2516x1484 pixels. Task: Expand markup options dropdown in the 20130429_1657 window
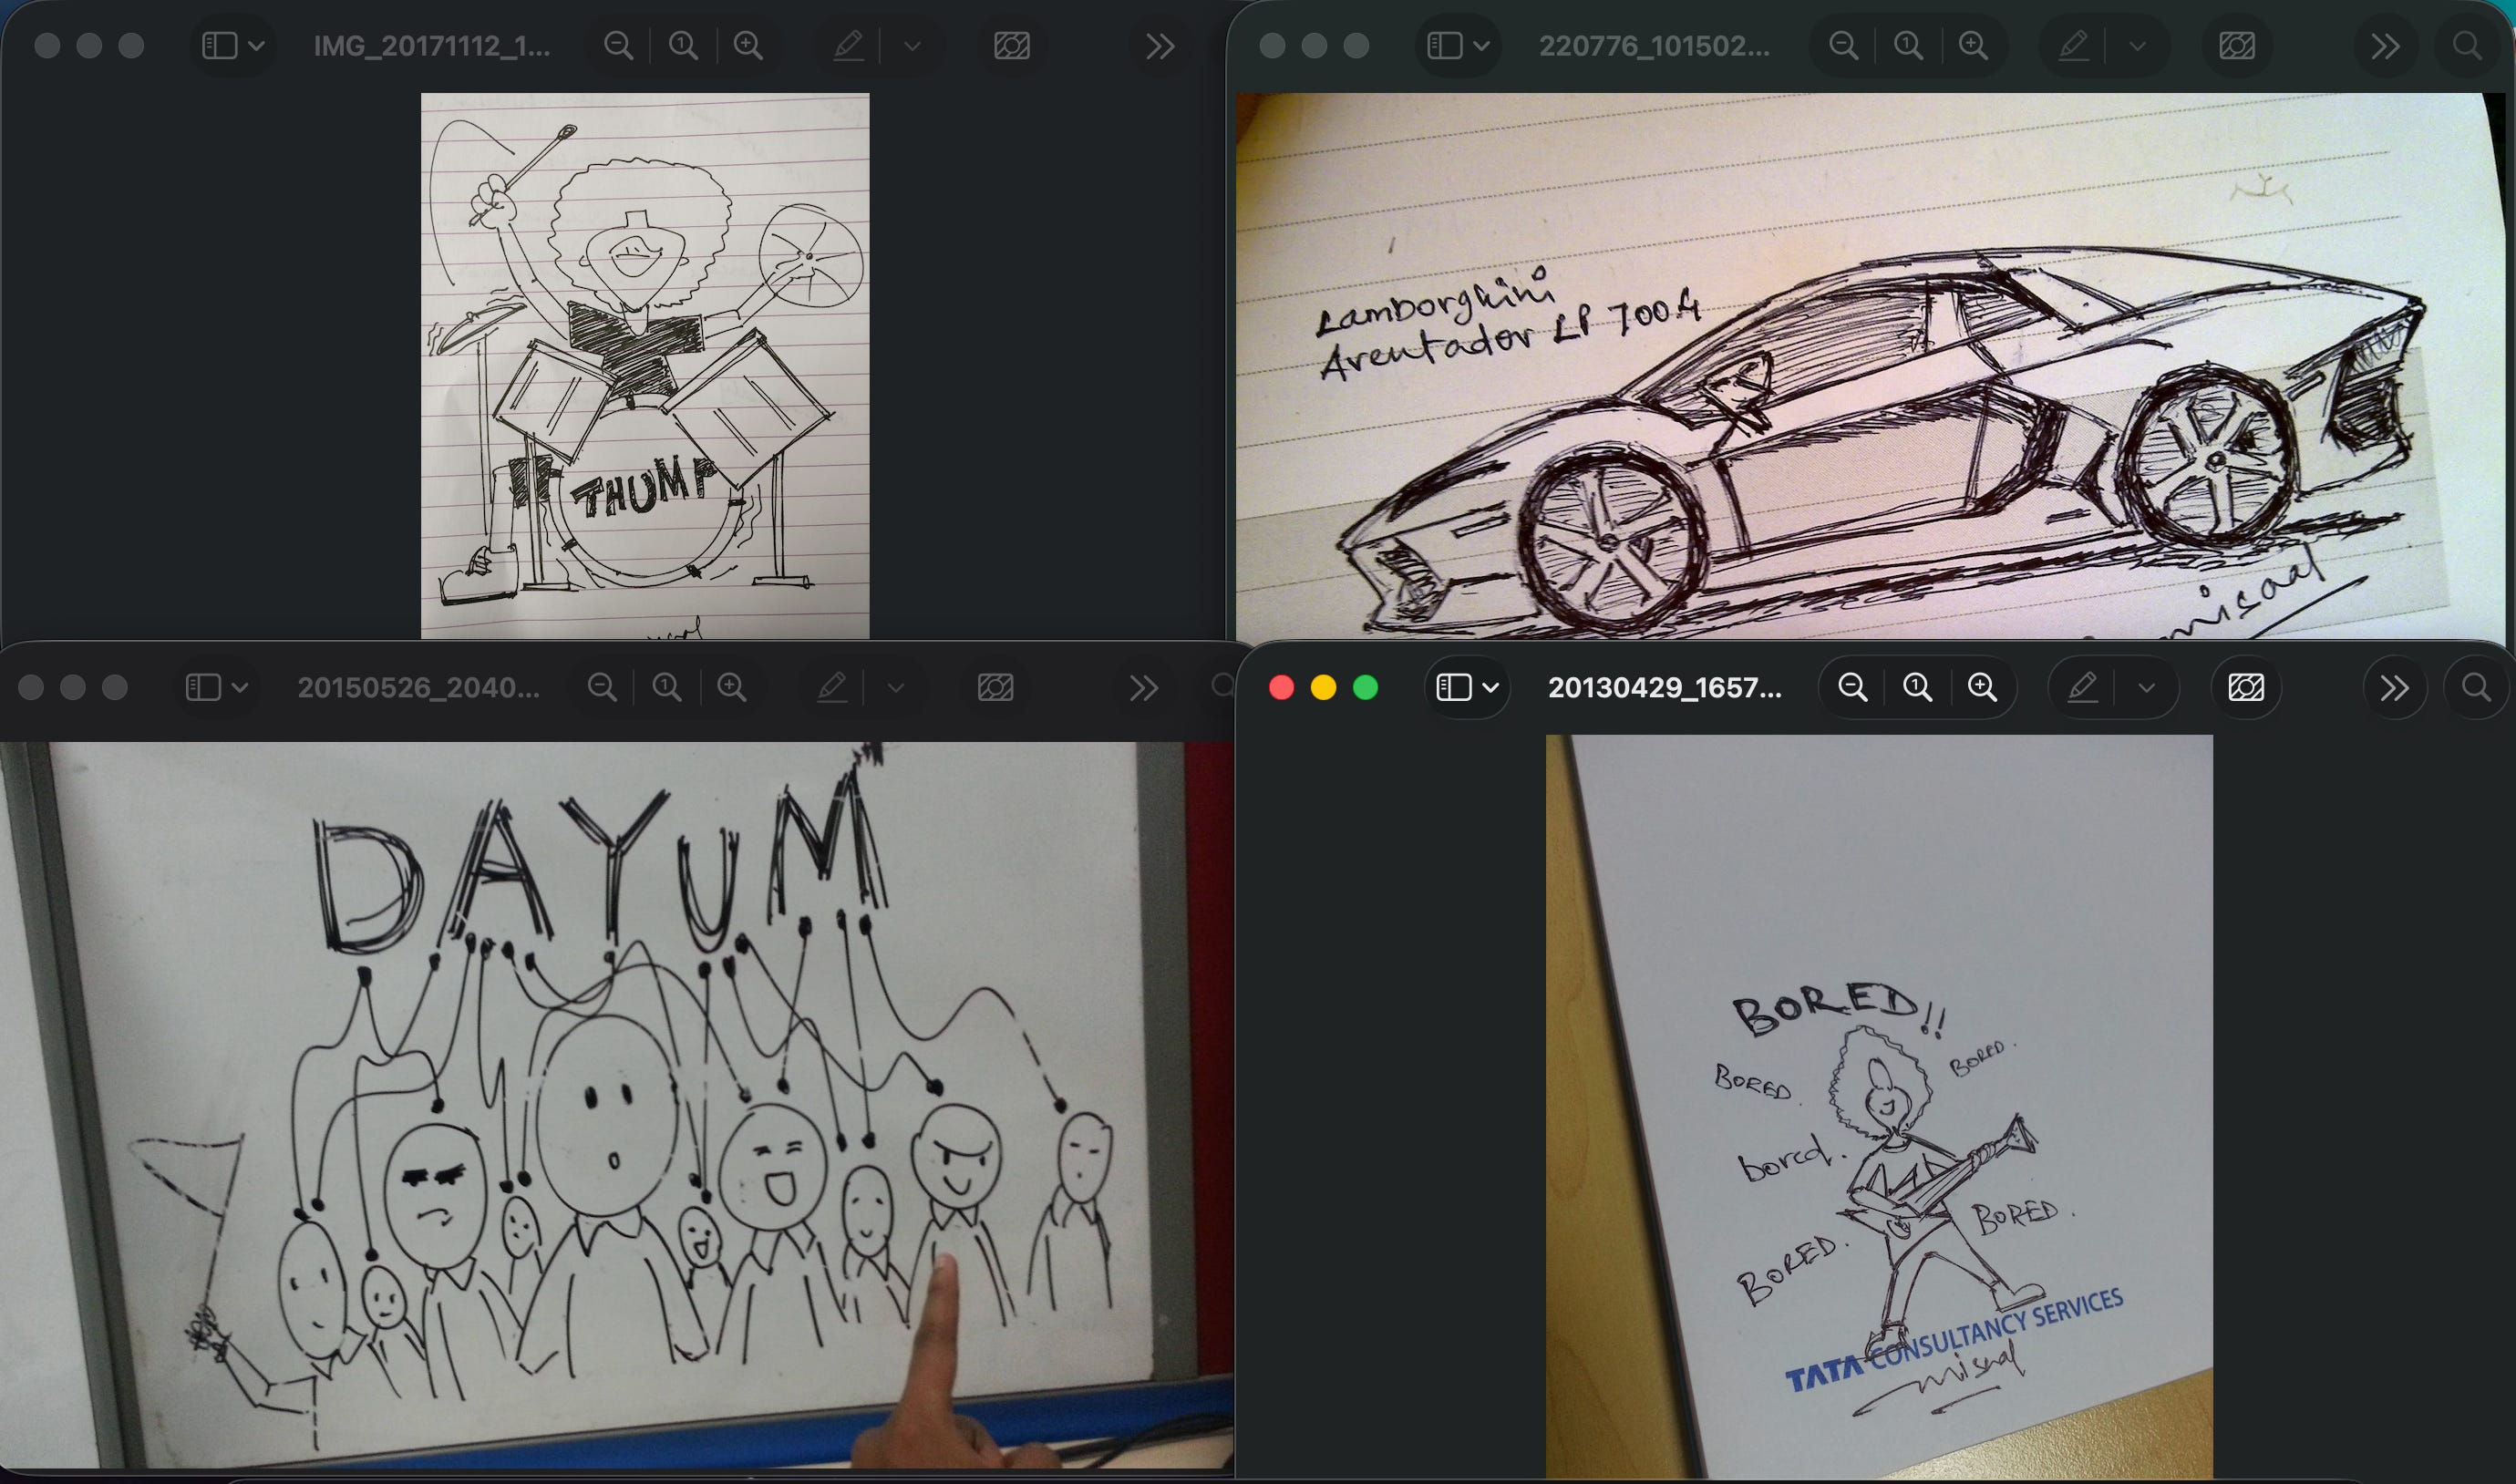coord(2146,688)
